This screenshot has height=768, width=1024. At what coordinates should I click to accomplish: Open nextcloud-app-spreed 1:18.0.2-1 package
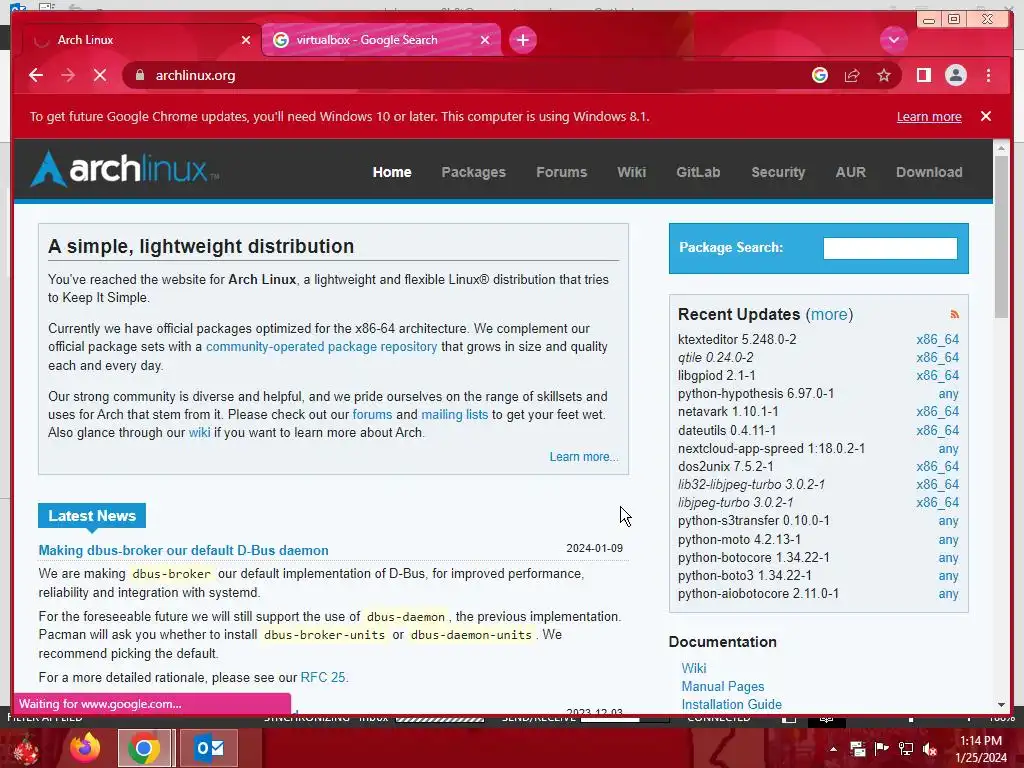(771, 449)
